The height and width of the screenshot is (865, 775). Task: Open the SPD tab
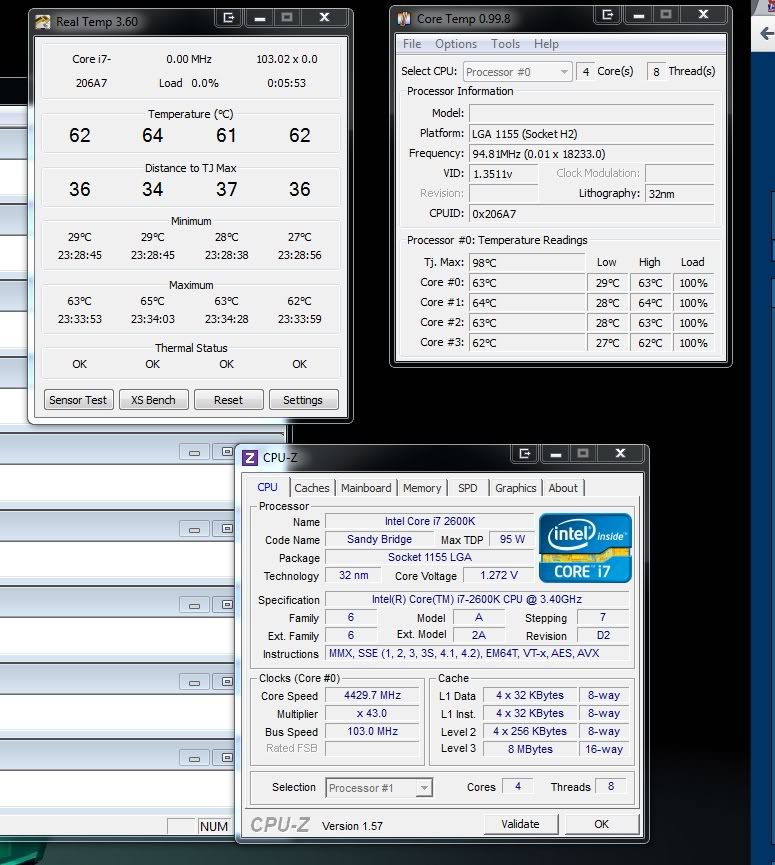467,488
